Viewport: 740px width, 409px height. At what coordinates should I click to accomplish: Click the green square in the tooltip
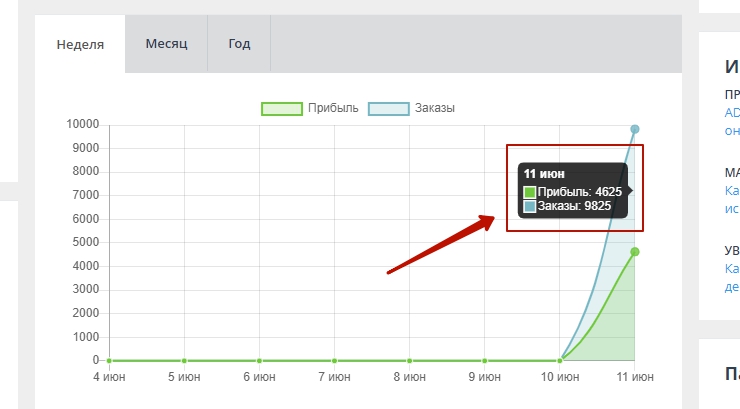click(x=530, y=191)
